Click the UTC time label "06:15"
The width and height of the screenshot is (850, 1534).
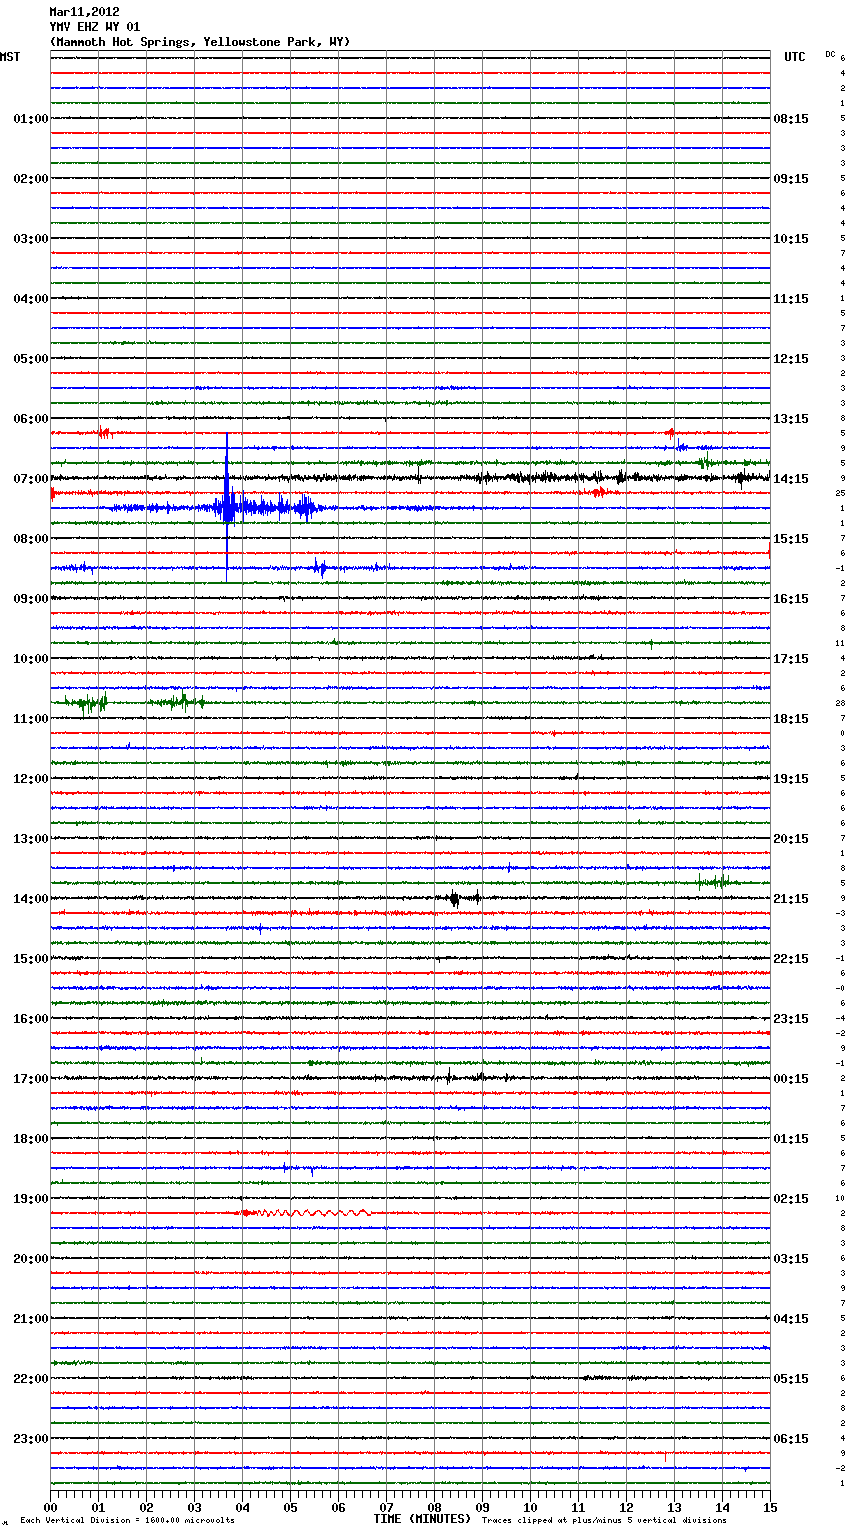point(791,1439)
